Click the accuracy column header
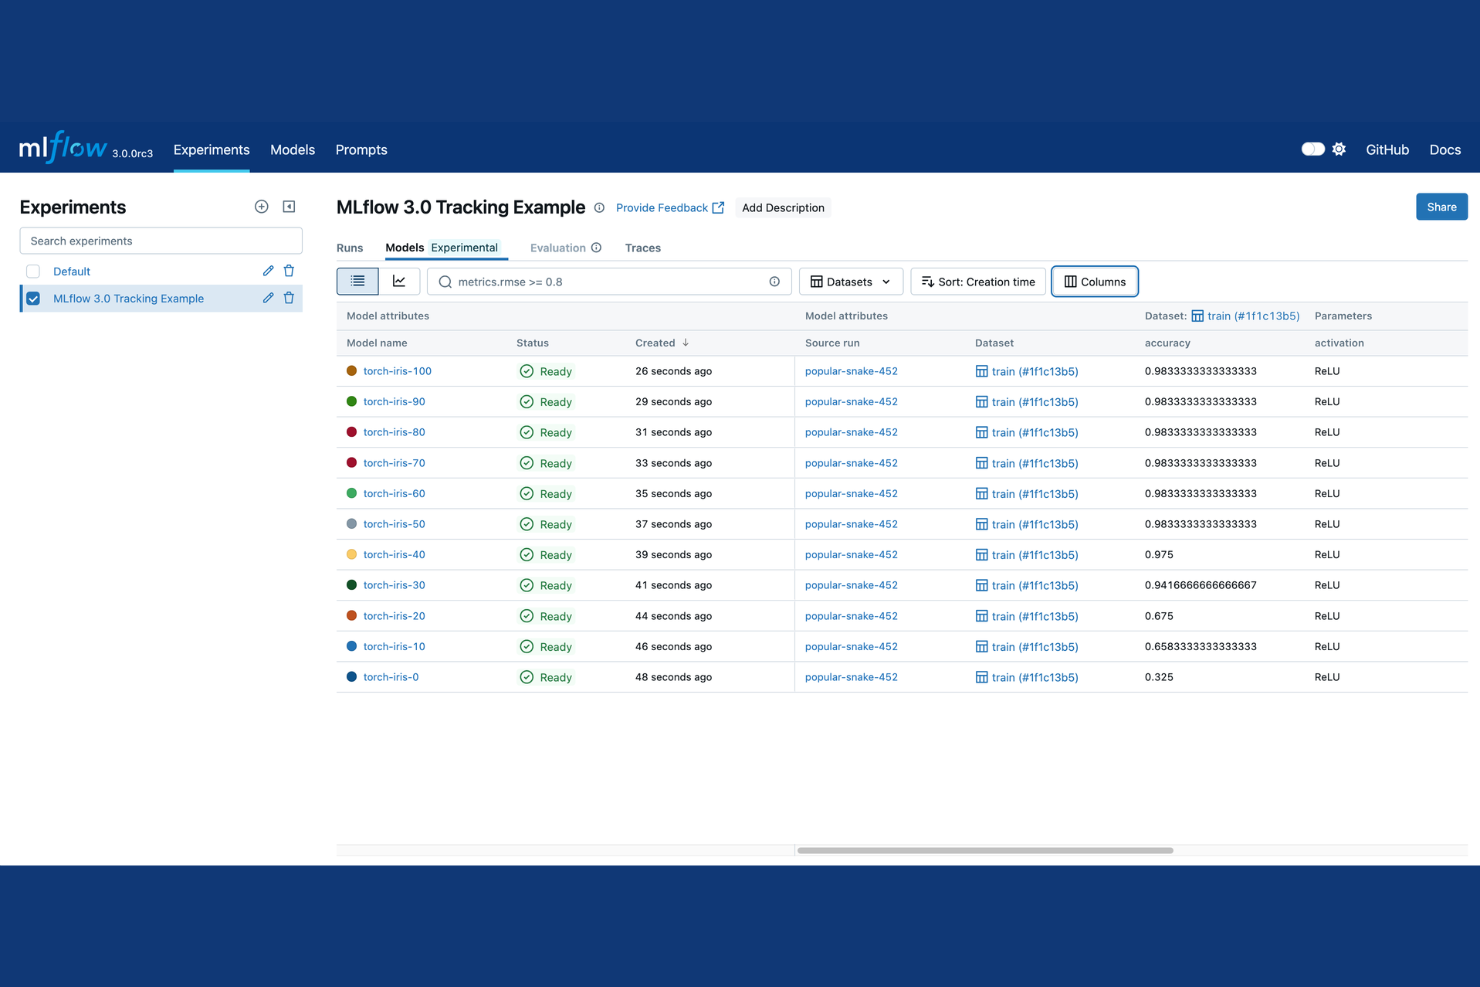Viewport: 1480px width, 987px height. (1167, 343)
